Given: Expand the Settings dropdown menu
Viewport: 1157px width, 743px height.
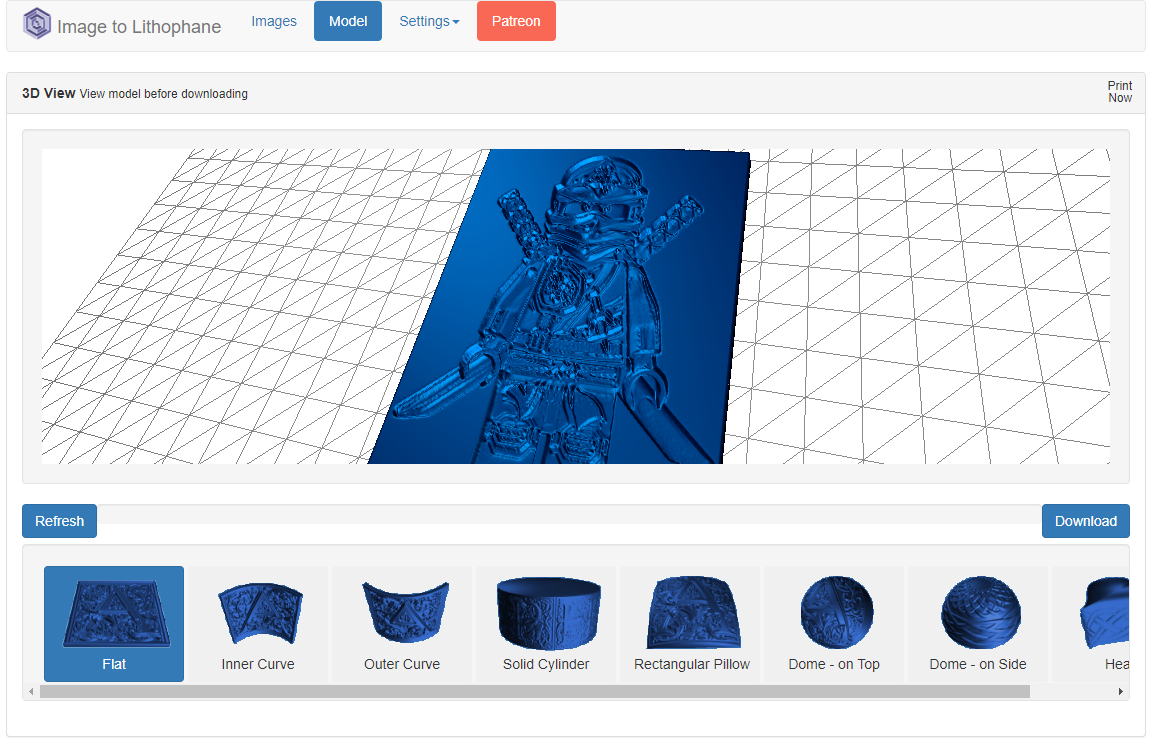Looking at the screenshot, I should (x=429, y=21).
